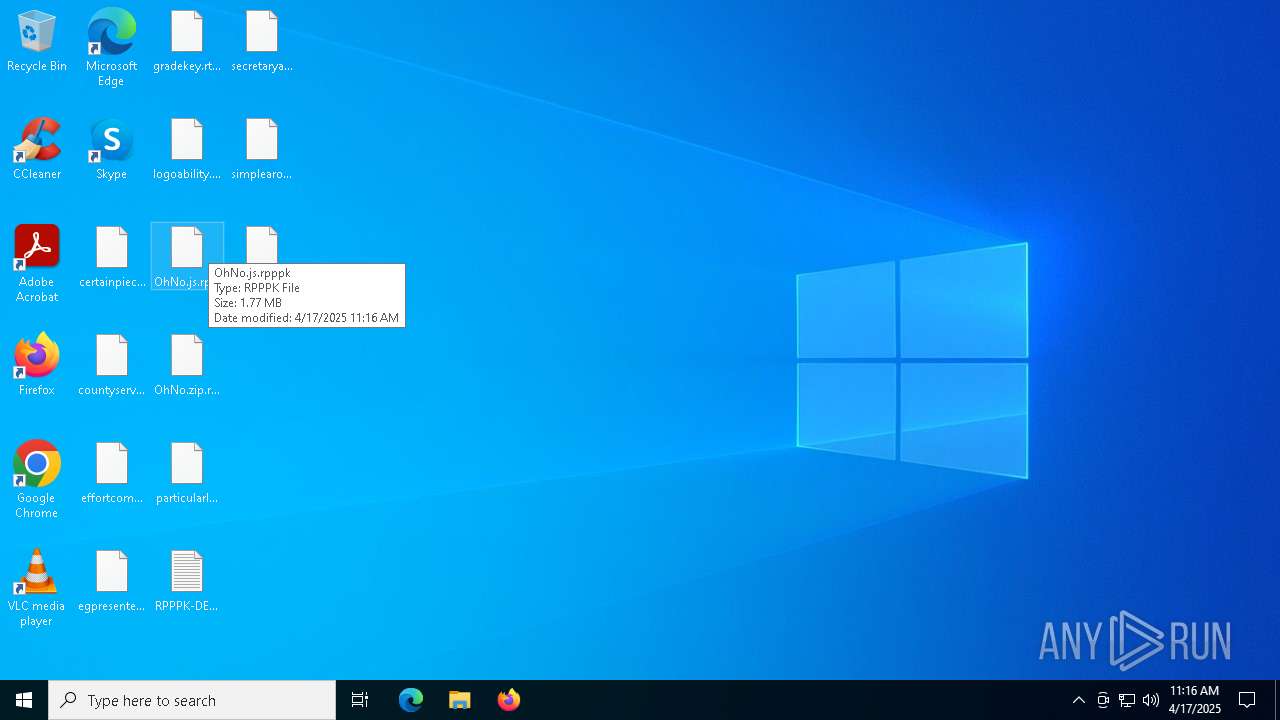Image resolution: width=1280 pixels, height=720 pixels.
Task: Open the taskbar clock showing 11:16 AM
Action: tap(1195, 700)
